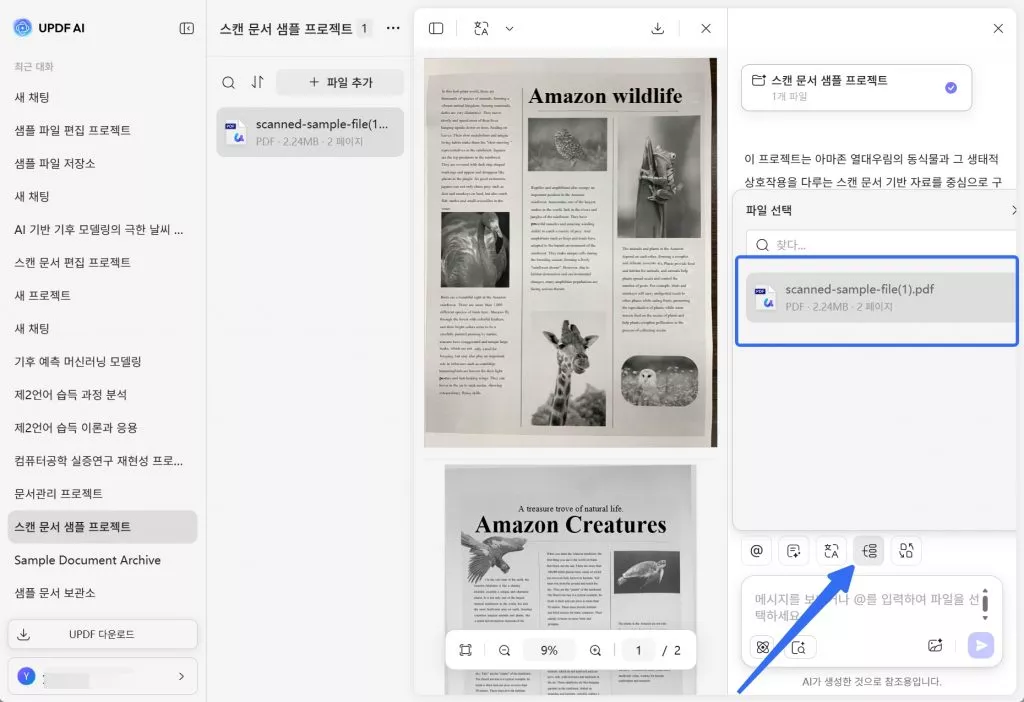Toggle checkmark on project card
Image resolution: width=1024 pixels, height=702 pixels.
point(951,88)
